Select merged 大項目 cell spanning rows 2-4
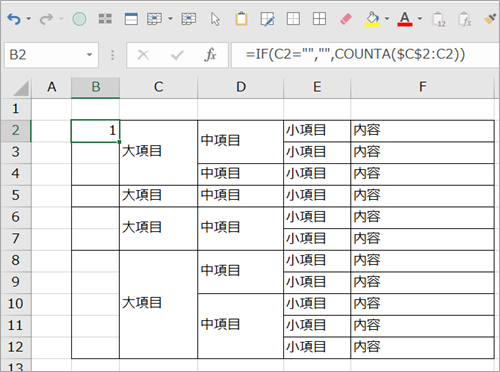 [158, 153]
